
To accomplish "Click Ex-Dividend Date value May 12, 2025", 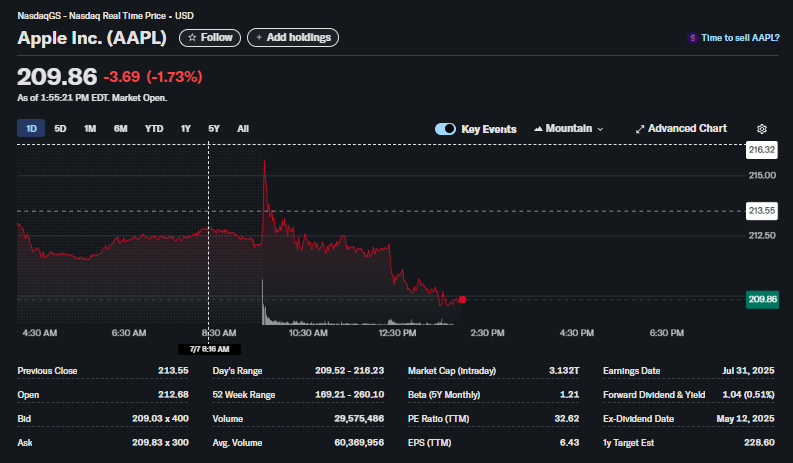I will [745, 418].
